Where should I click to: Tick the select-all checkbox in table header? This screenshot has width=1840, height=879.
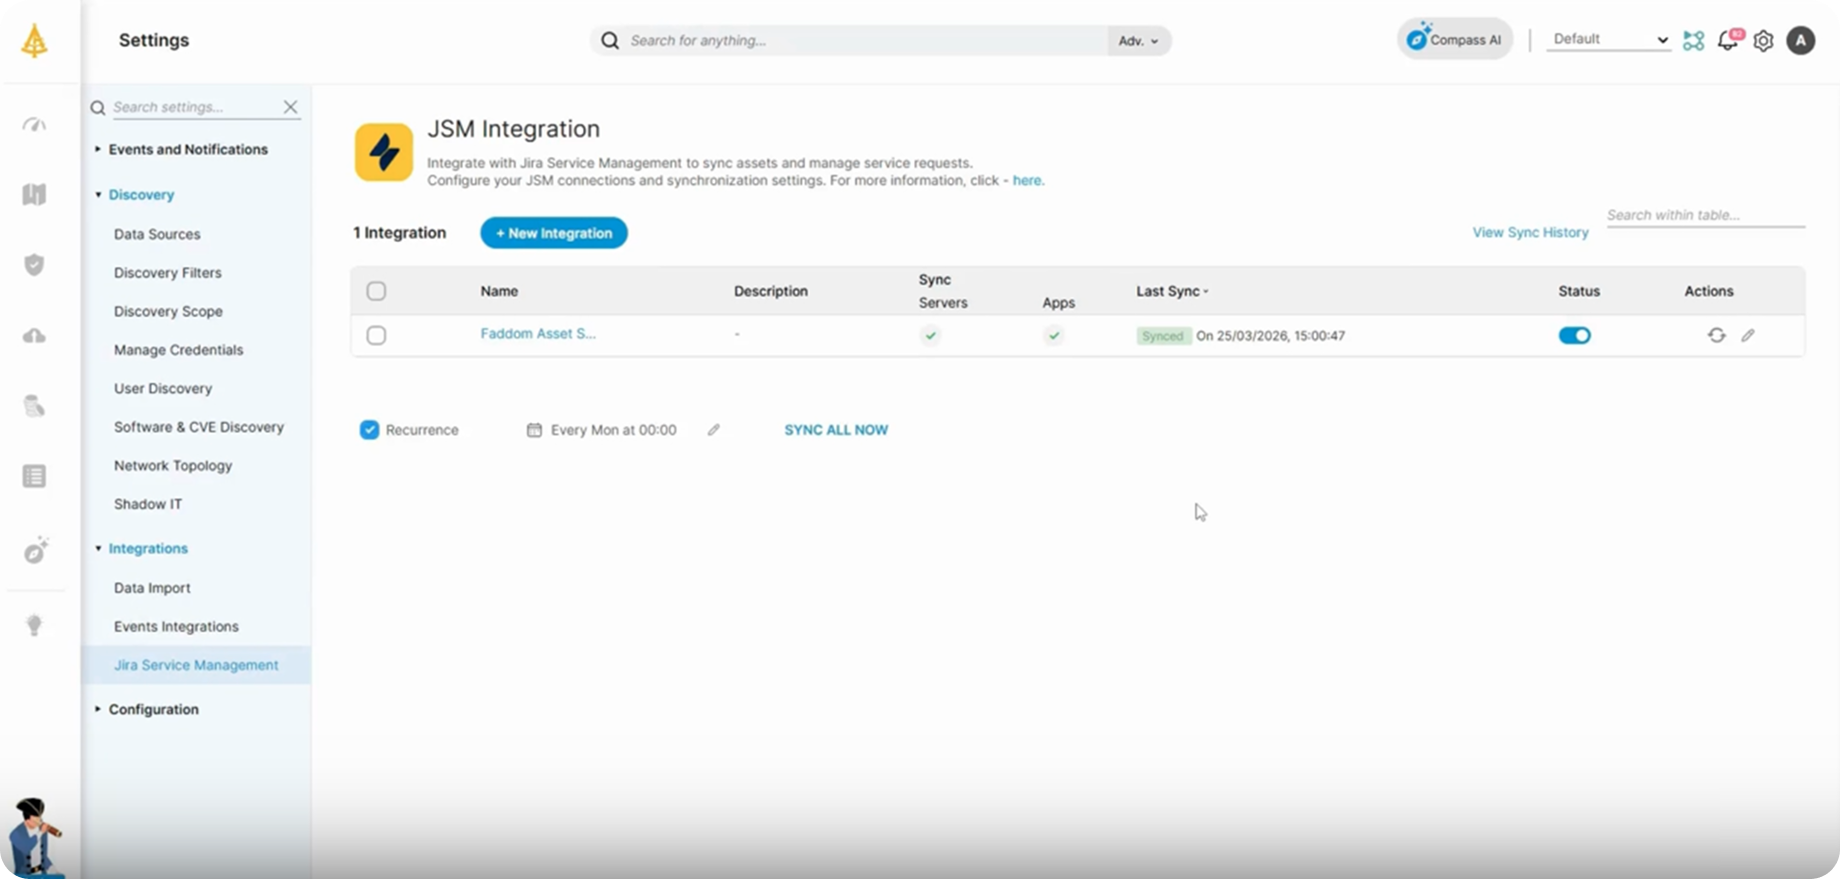pos(376,291)
